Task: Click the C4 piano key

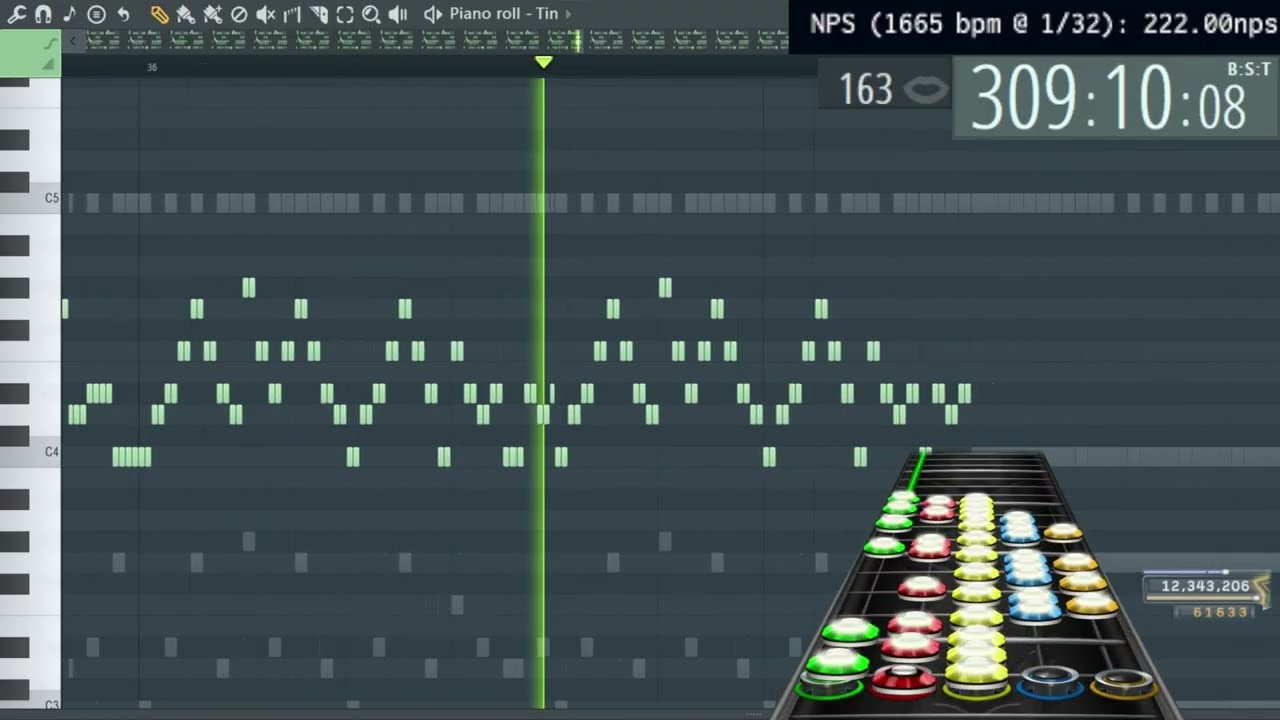Action: [30, 452]
